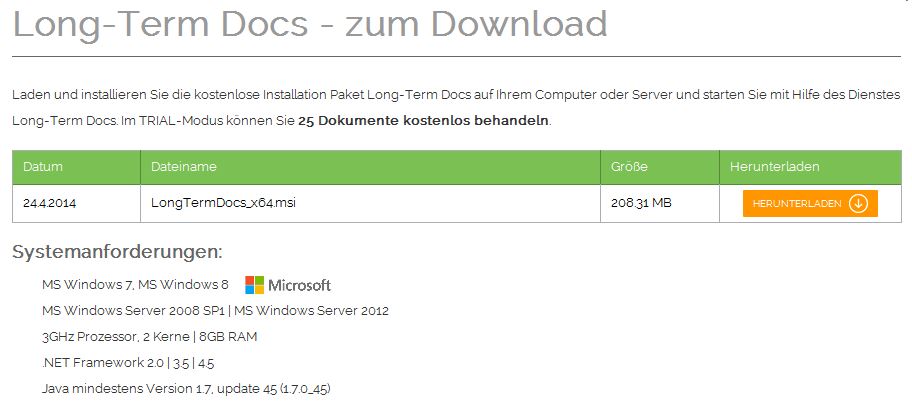Click the circled down-arrow download icon
Viewport: 912px width, 414px height.
pyautogui.click(x=858, y=204)
